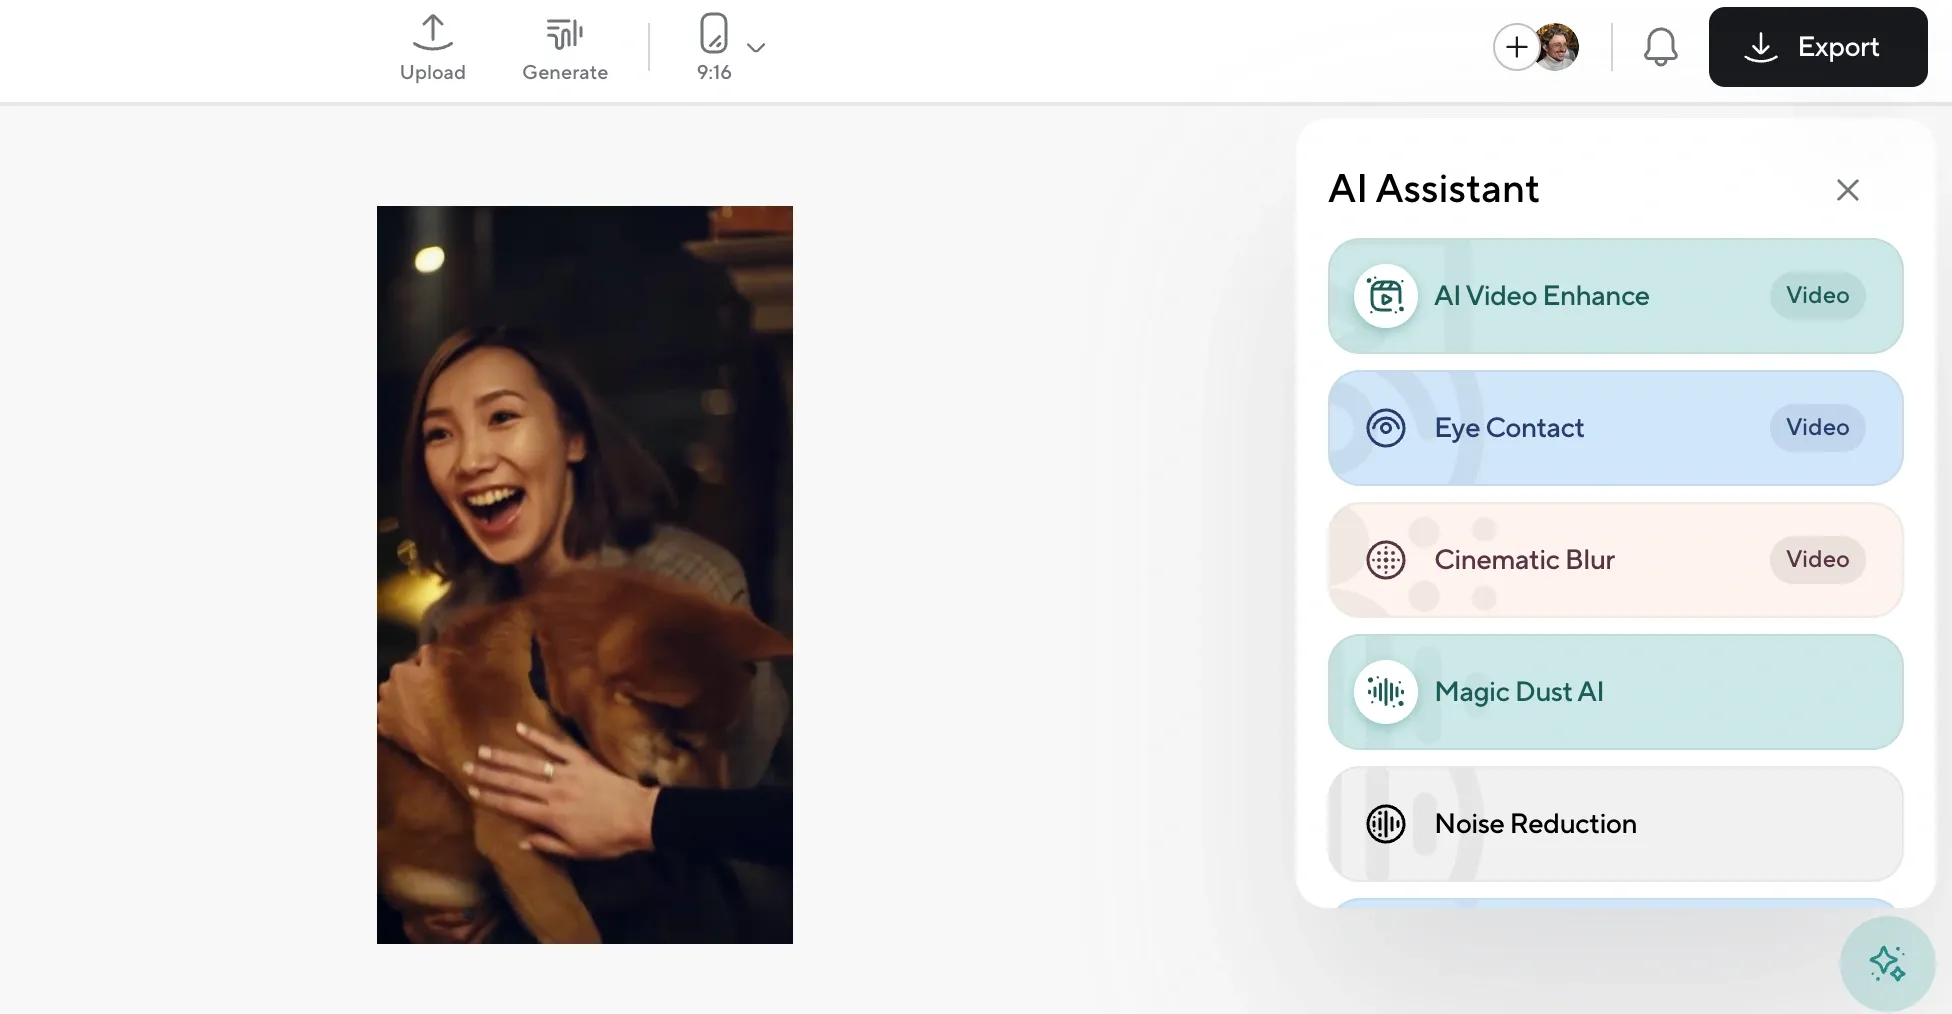Click the add new project plus icon
1952x1014 pixels.
tap(1516, 47)
